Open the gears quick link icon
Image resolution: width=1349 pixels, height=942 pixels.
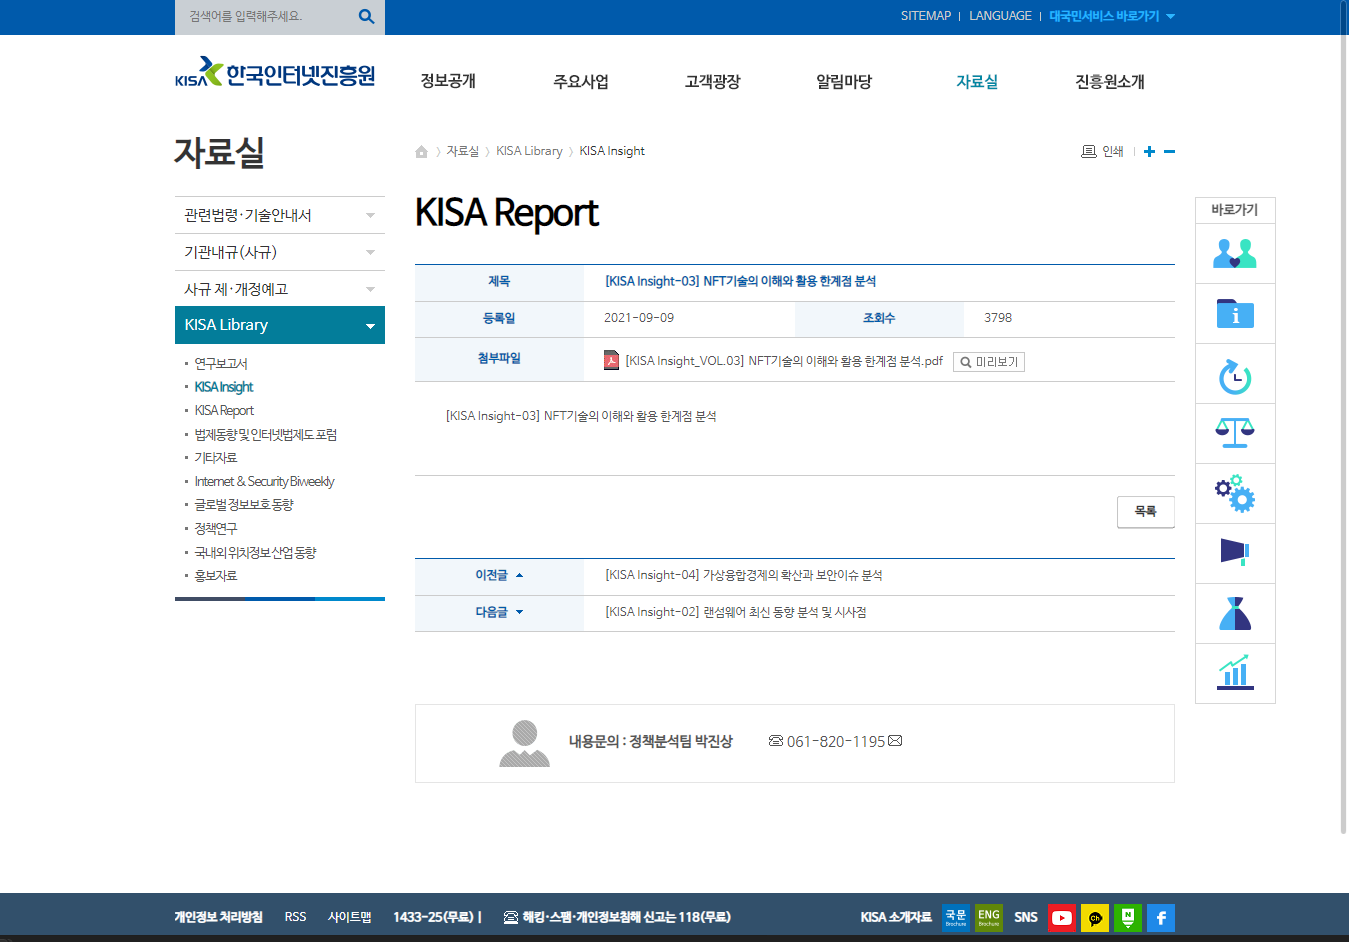[1235, 494]
